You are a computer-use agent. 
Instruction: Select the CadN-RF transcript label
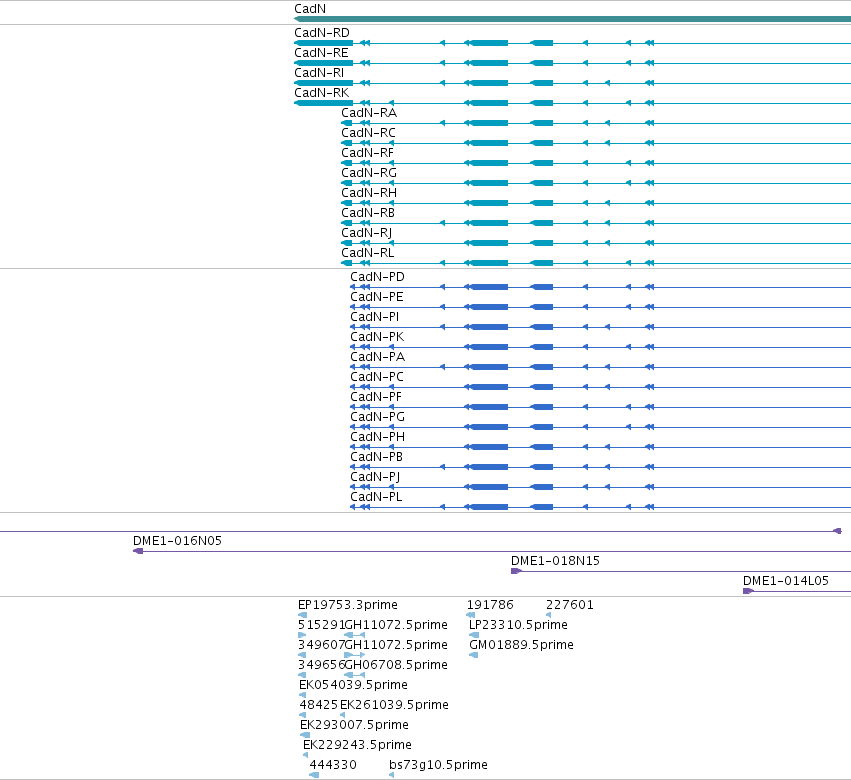click(x=367, y=153)
